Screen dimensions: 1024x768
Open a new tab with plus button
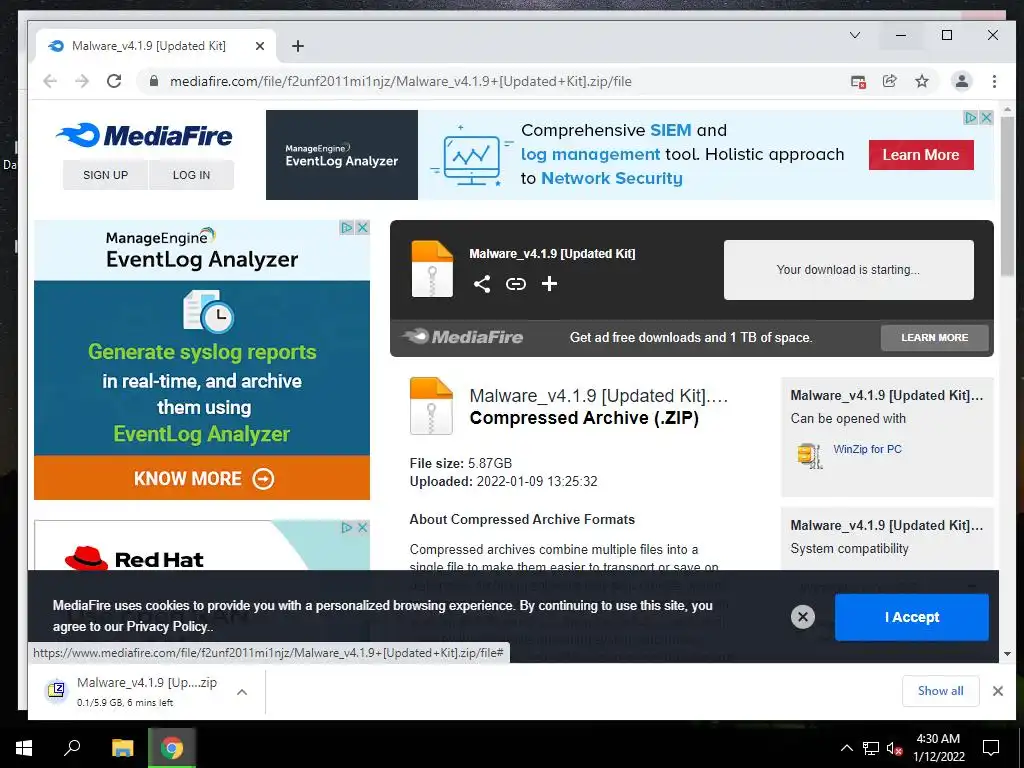298,46
